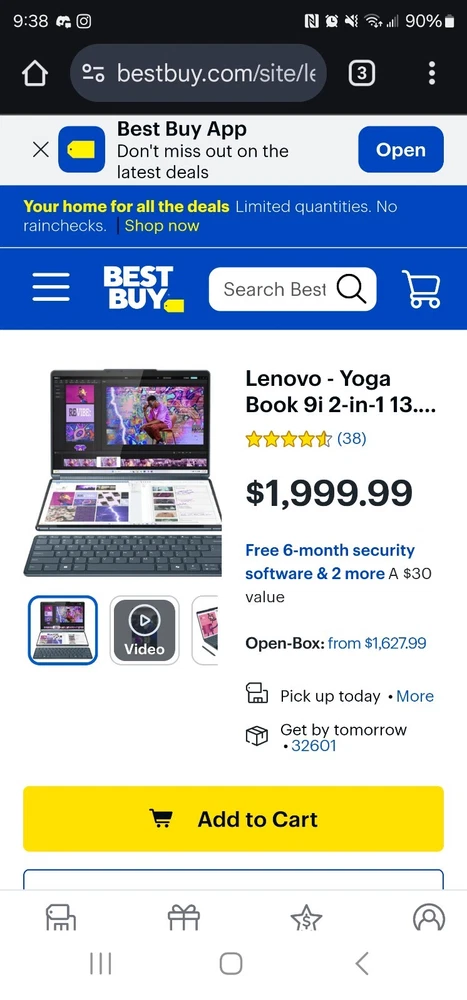The height and width of the screenshot is (1000, 467).
Task: Open the gift ideas icon in bottom bar
Action: pos(184,918)
